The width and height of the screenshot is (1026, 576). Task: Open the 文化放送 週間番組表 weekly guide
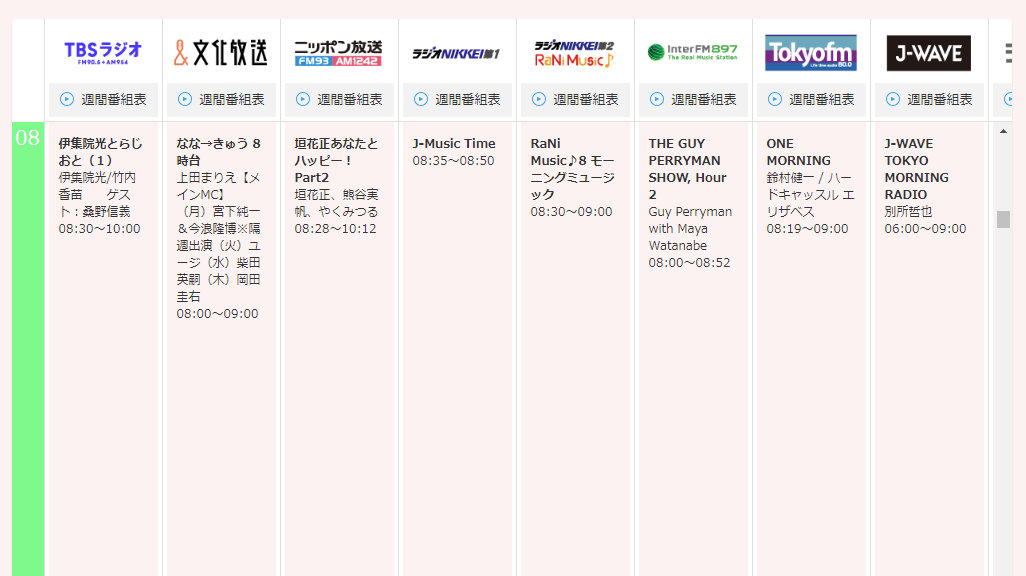click(220, 98)
